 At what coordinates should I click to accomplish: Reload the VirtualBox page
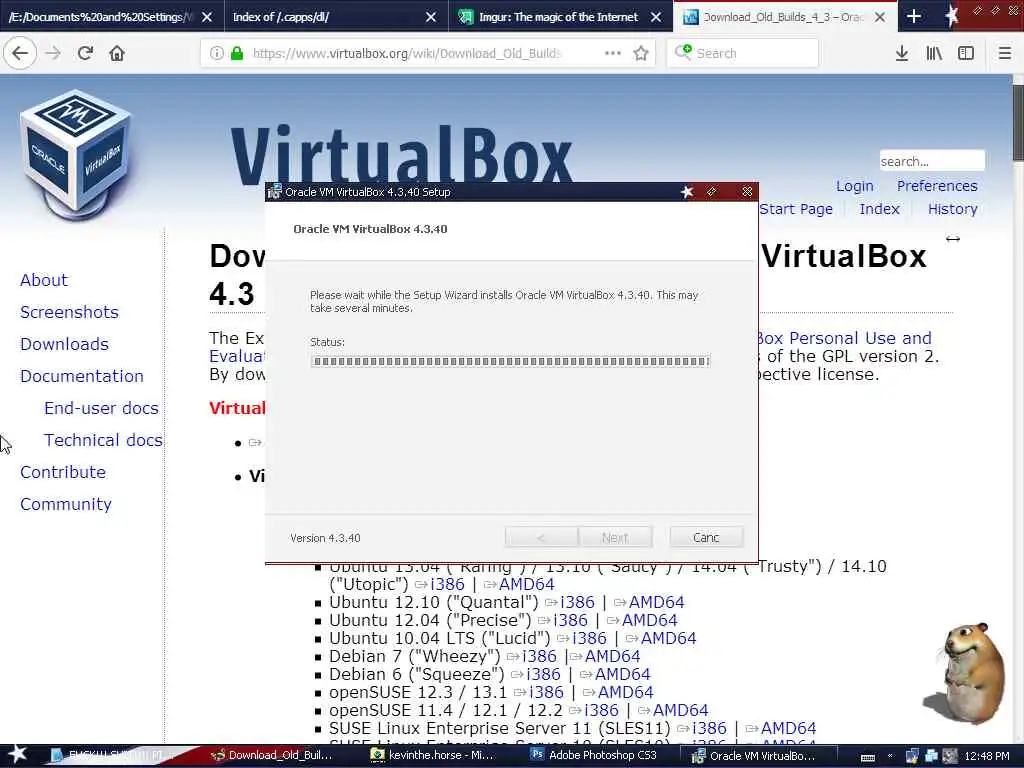[x=85, y=53]
